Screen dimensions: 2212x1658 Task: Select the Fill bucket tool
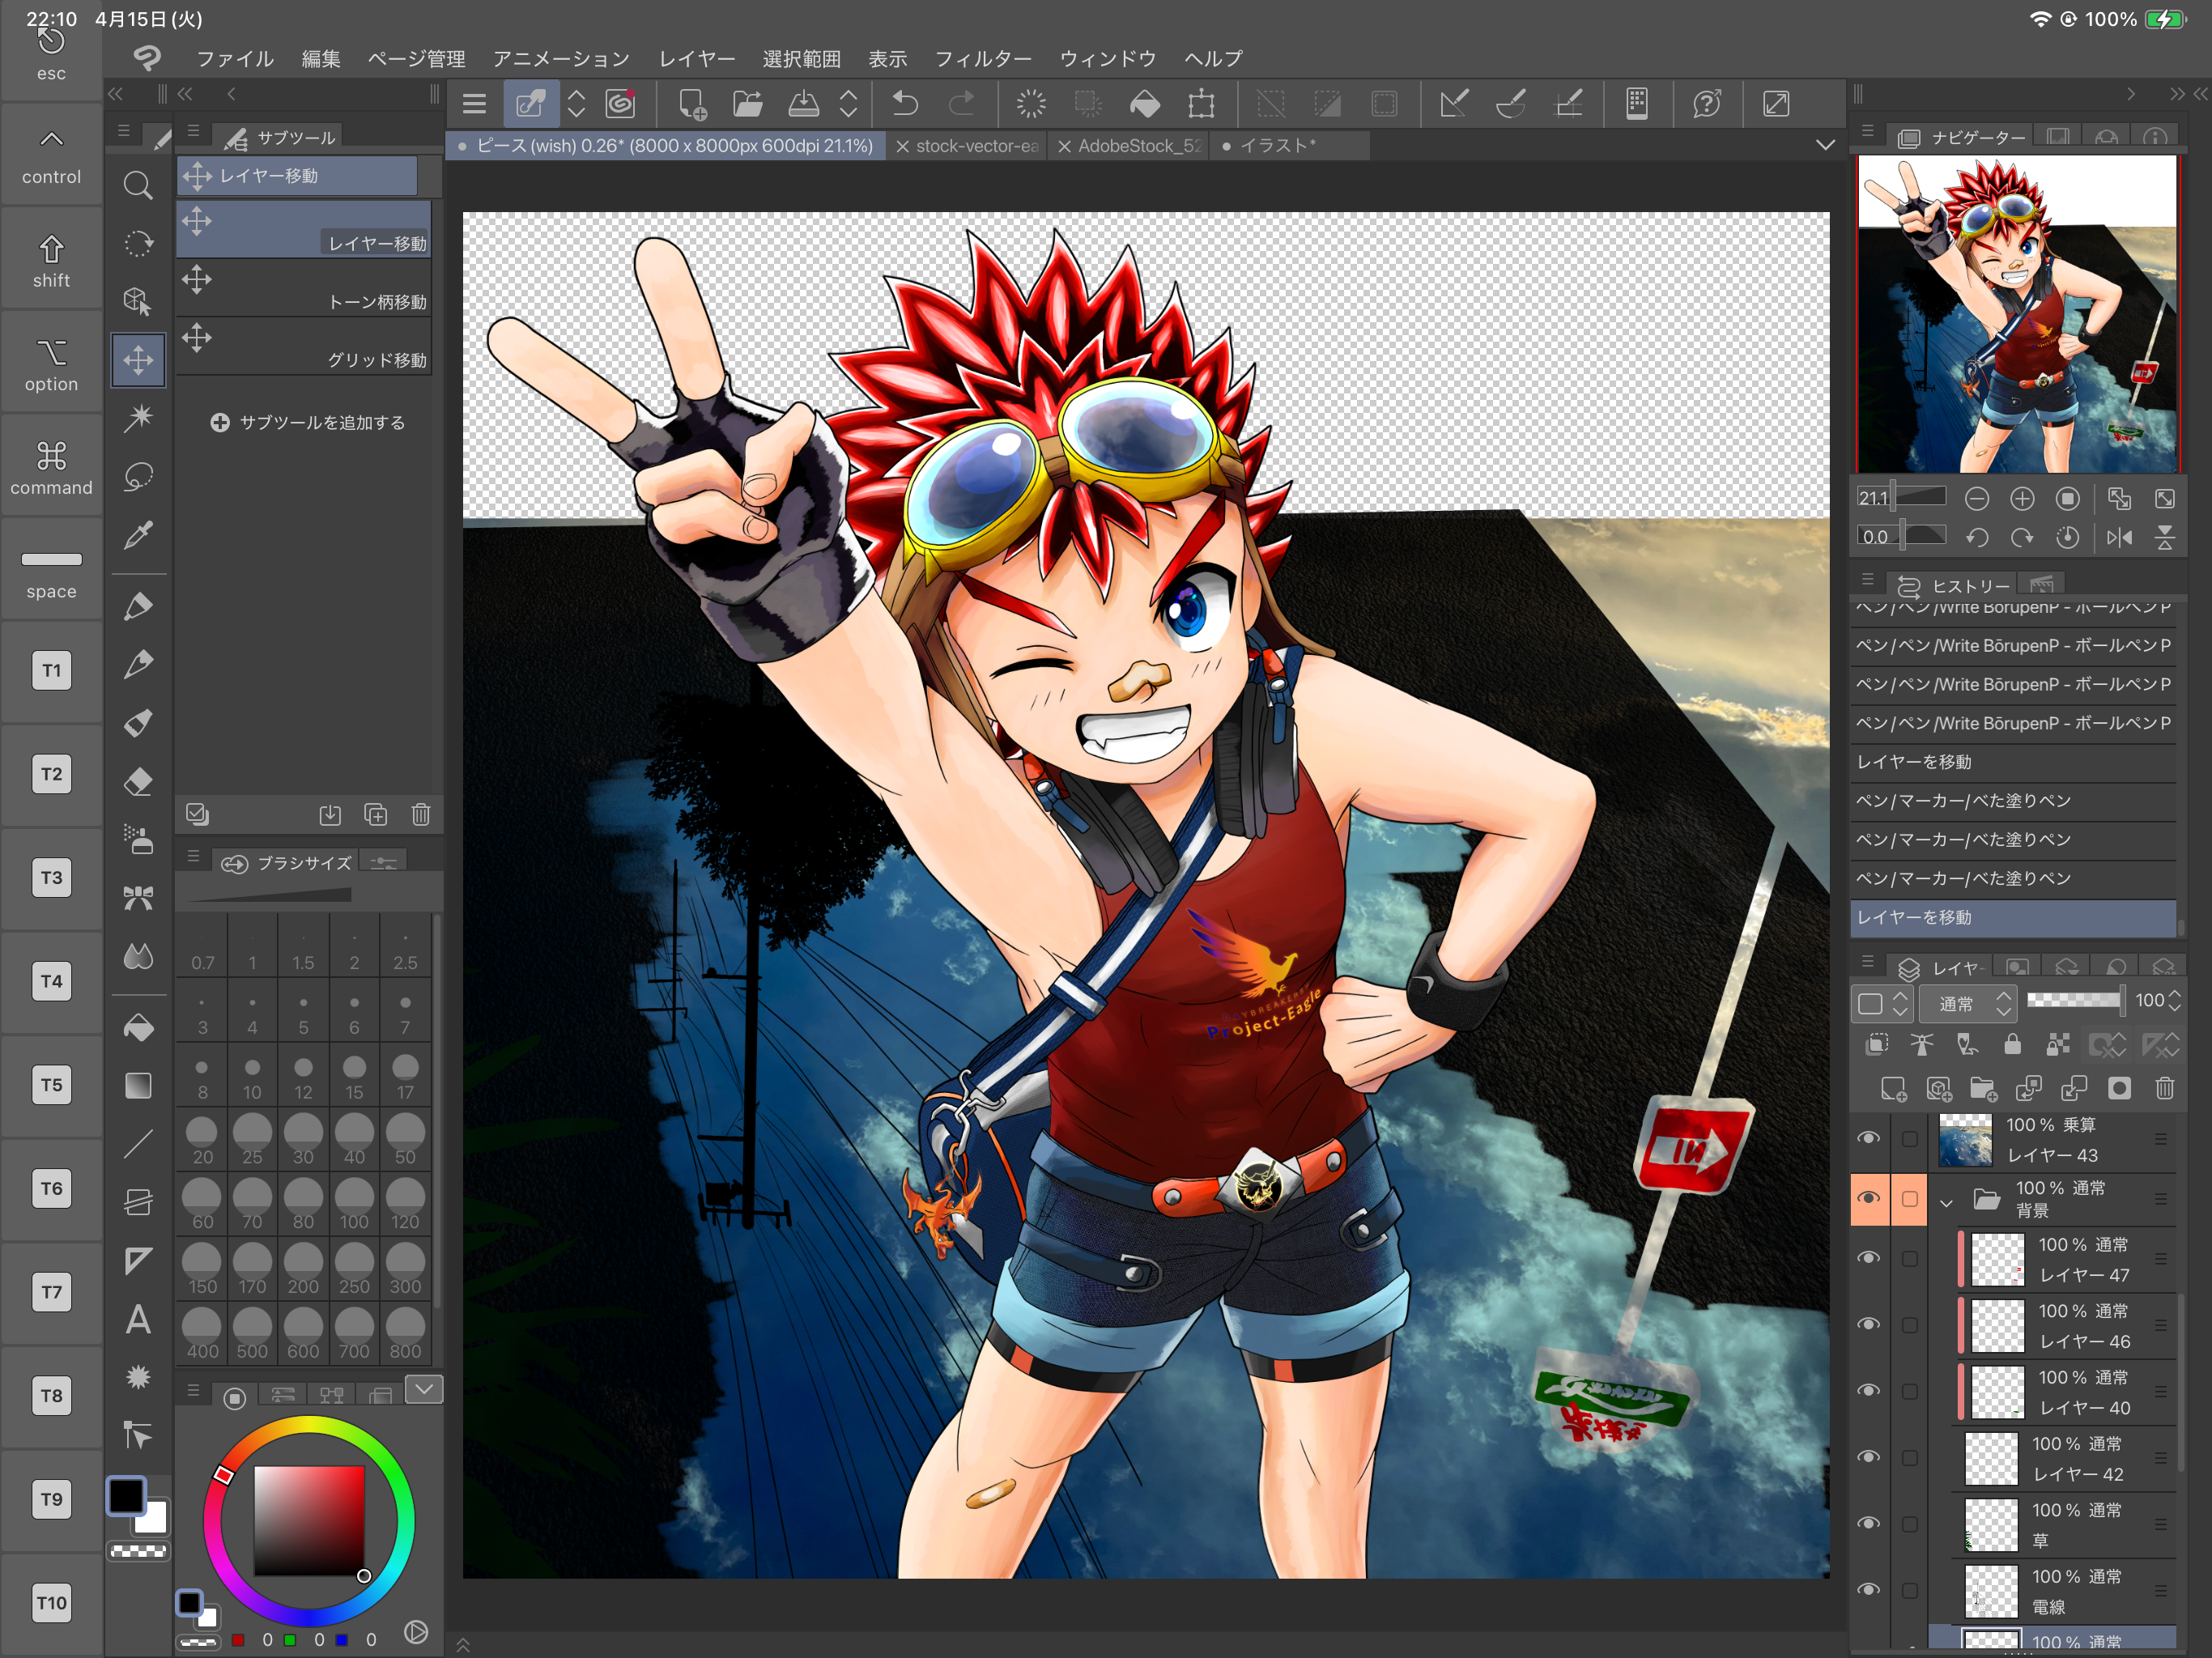click(138, 1027)
